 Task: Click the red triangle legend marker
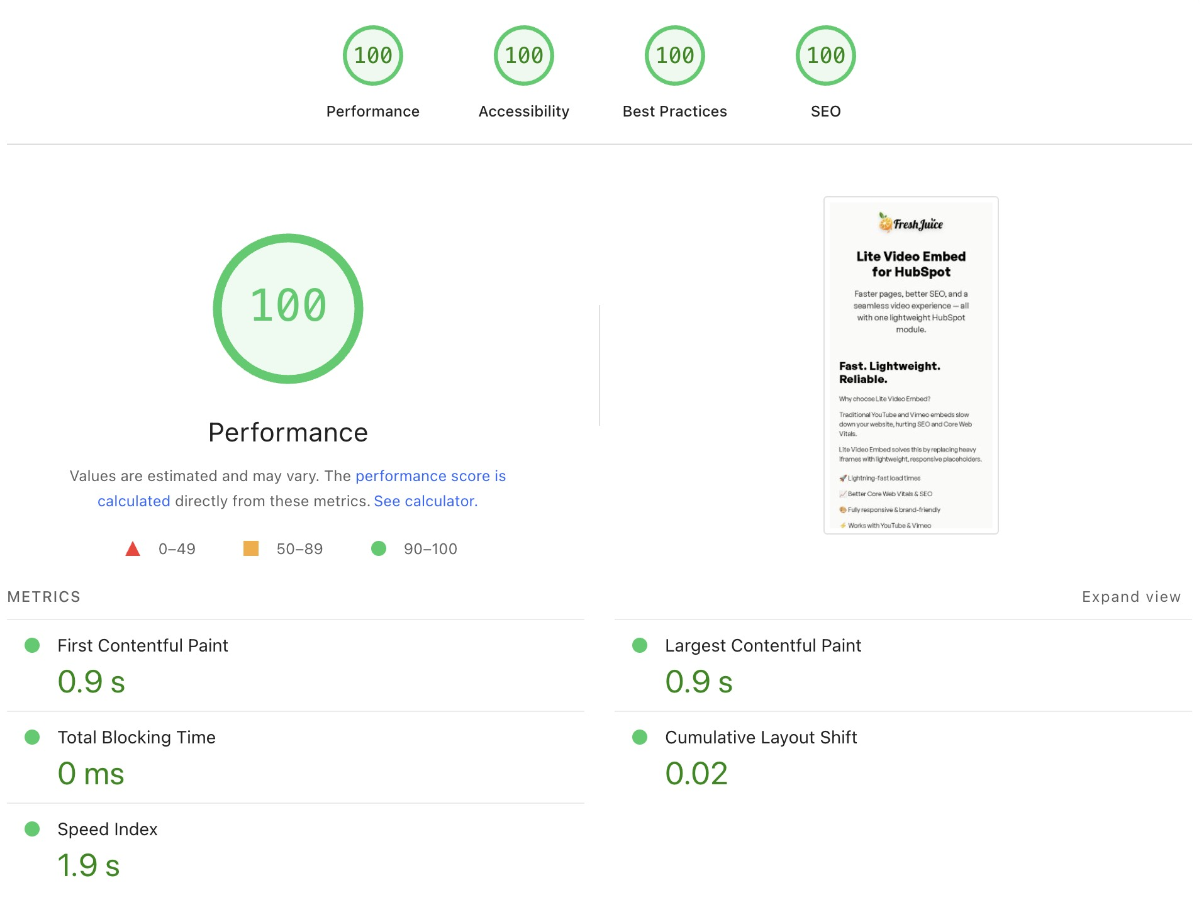click(x=132, y=548)
